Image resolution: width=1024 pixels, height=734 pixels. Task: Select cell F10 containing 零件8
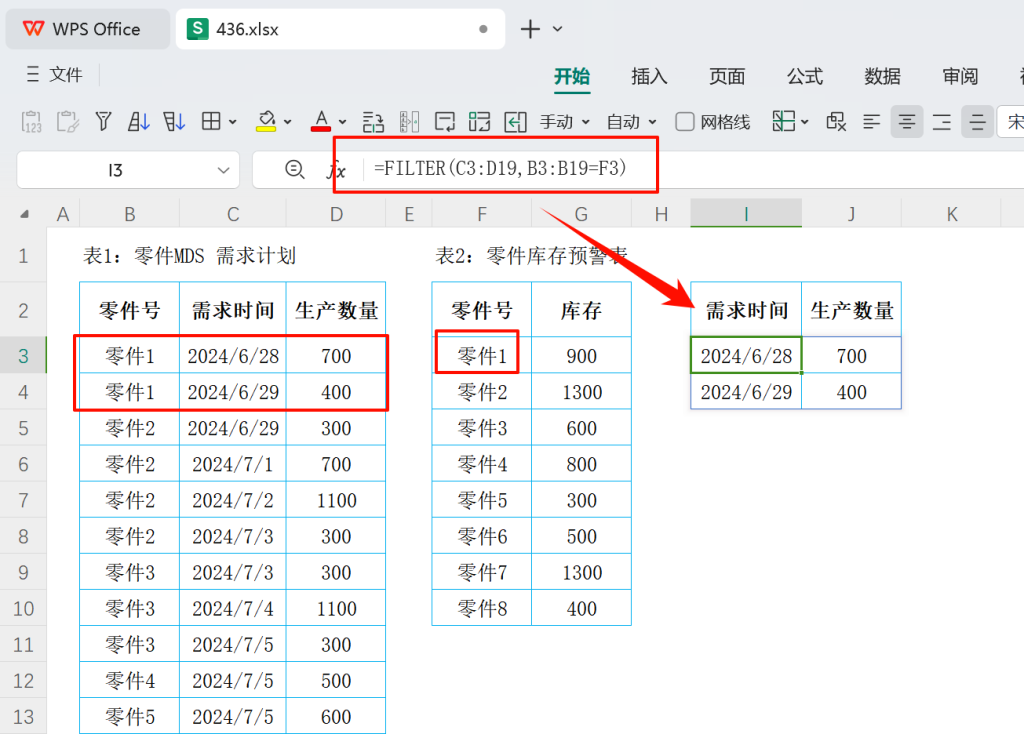point(482,609)
